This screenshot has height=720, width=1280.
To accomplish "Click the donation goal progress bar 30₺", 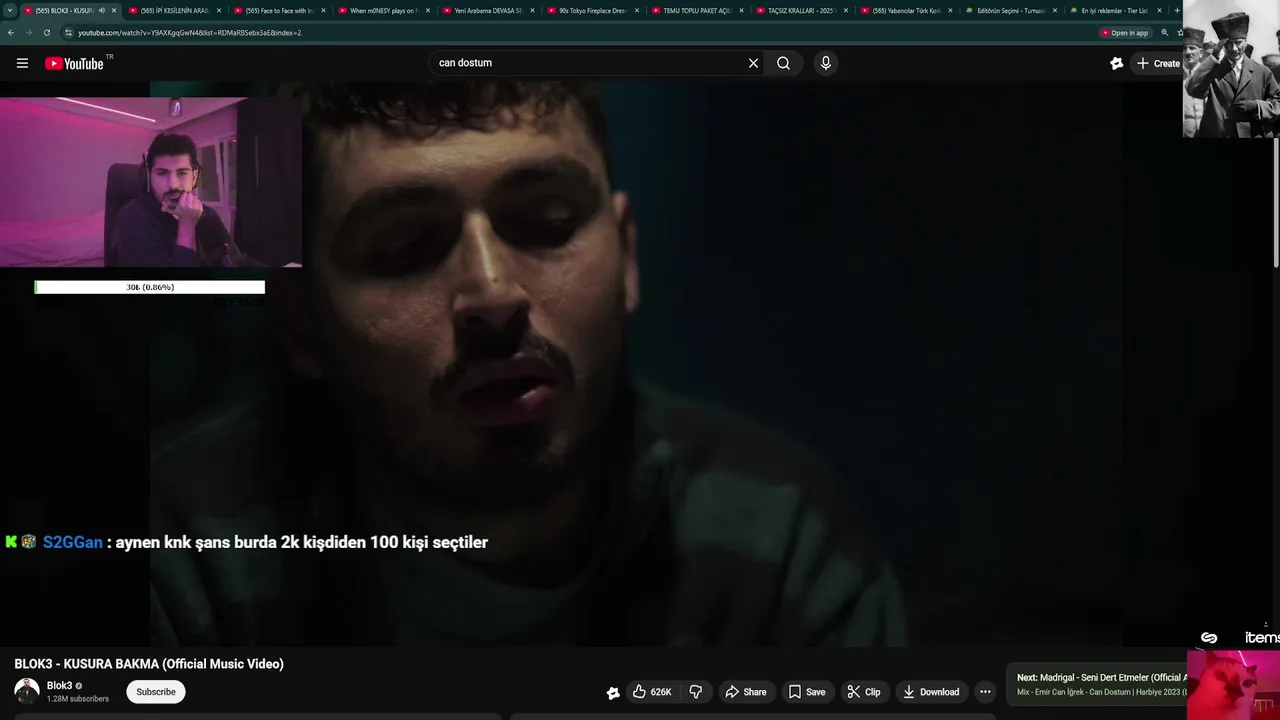I will pyautogui.click(x=150, y=287).
